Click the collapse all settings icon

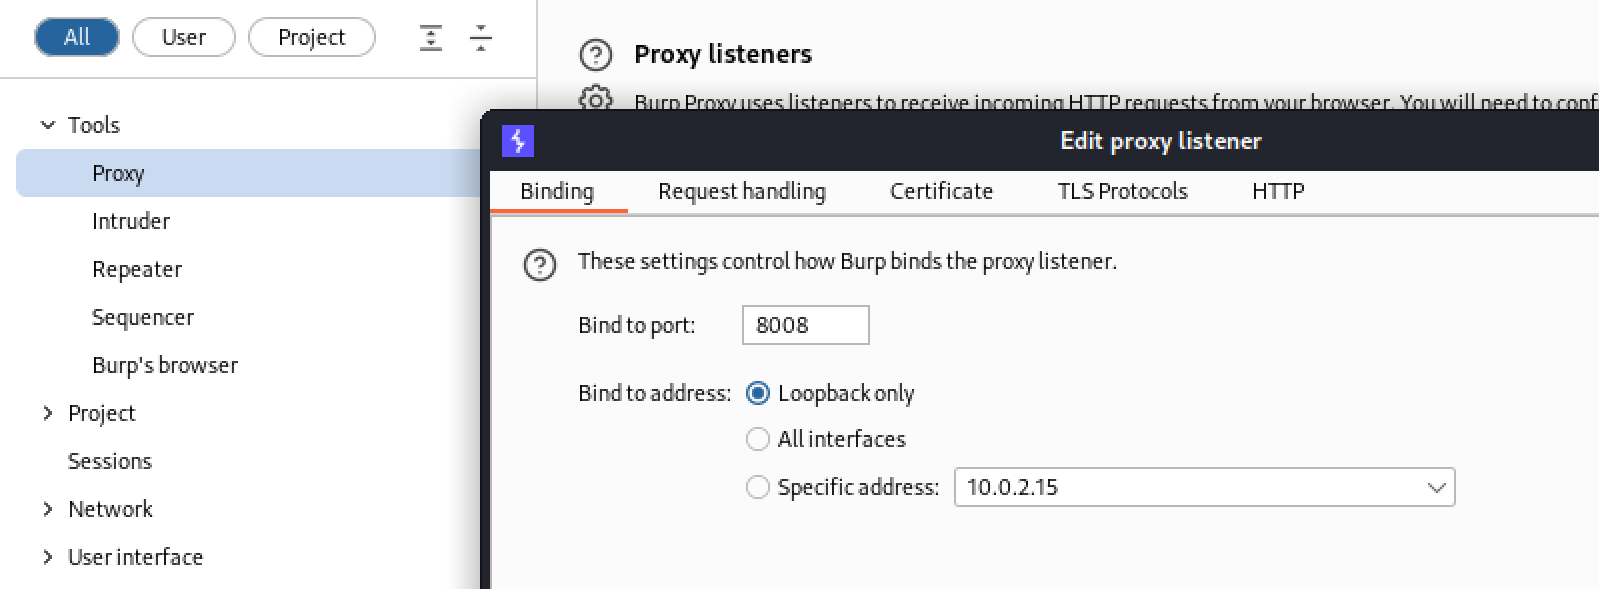[481, 38]
